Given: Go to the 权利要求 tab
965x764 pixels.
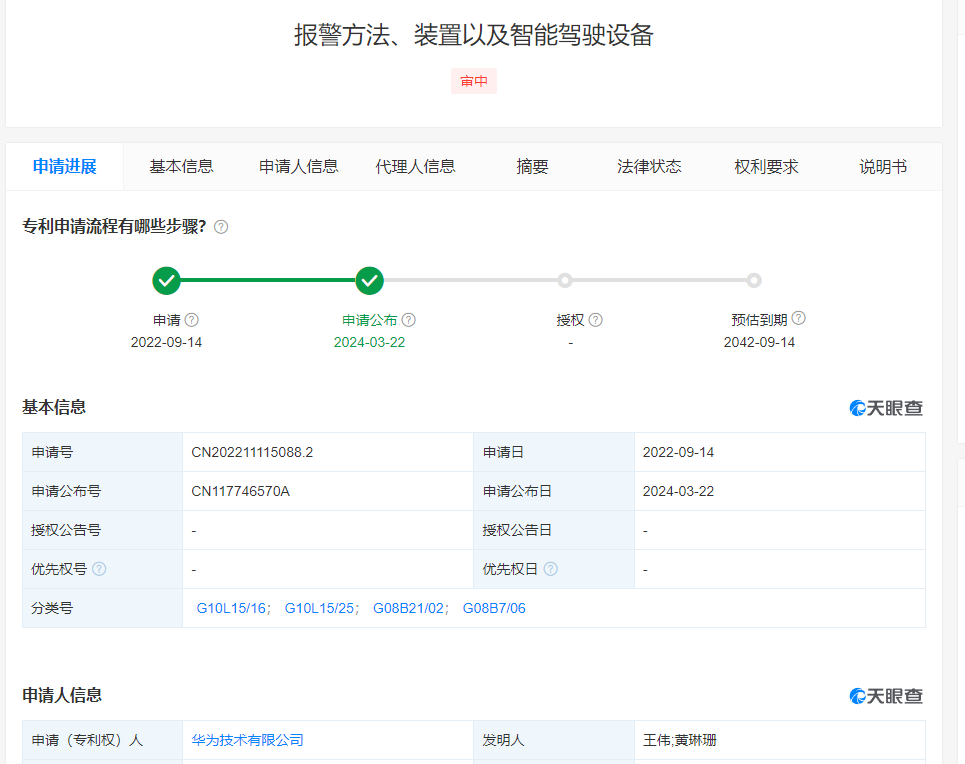Looking at the screenshot, I should pyautogui.click(x=766, y=167).
